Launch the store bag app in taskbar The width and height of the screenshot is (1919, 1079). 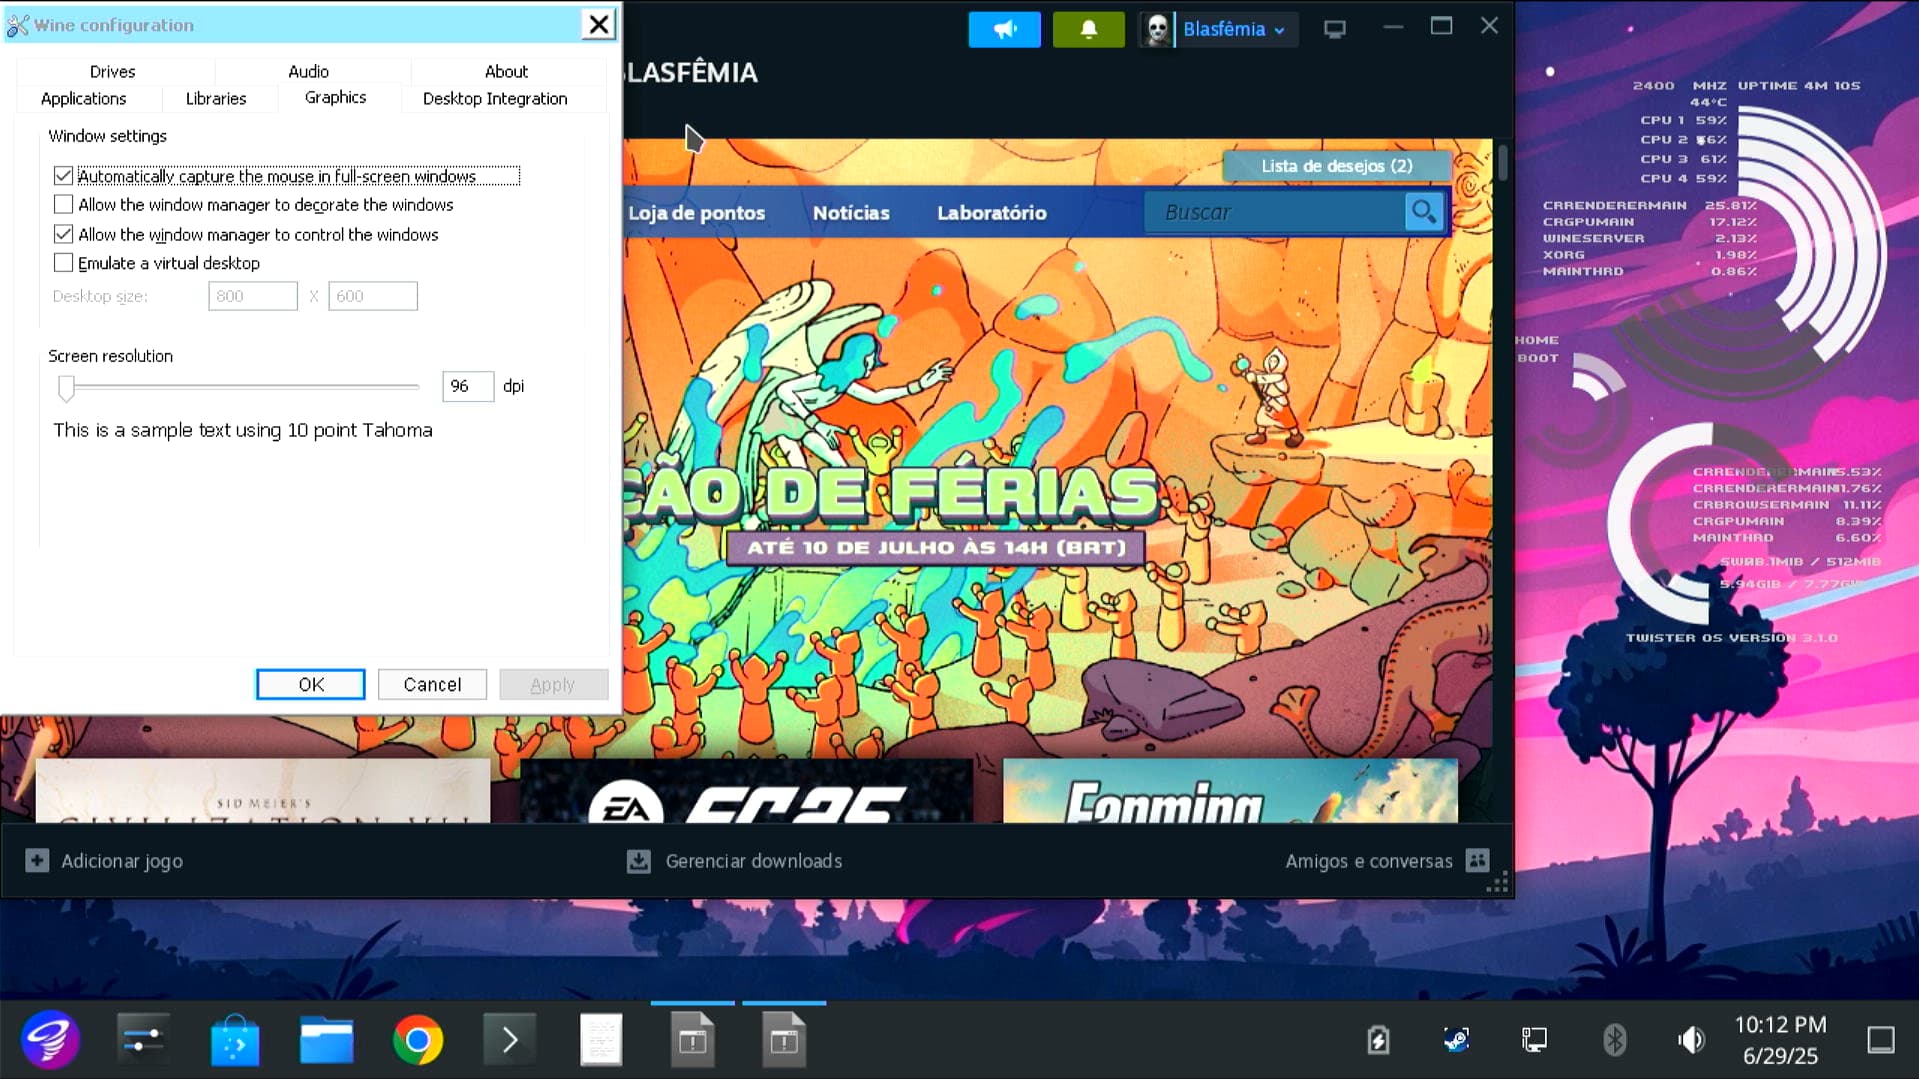[x=235, y=1041]
